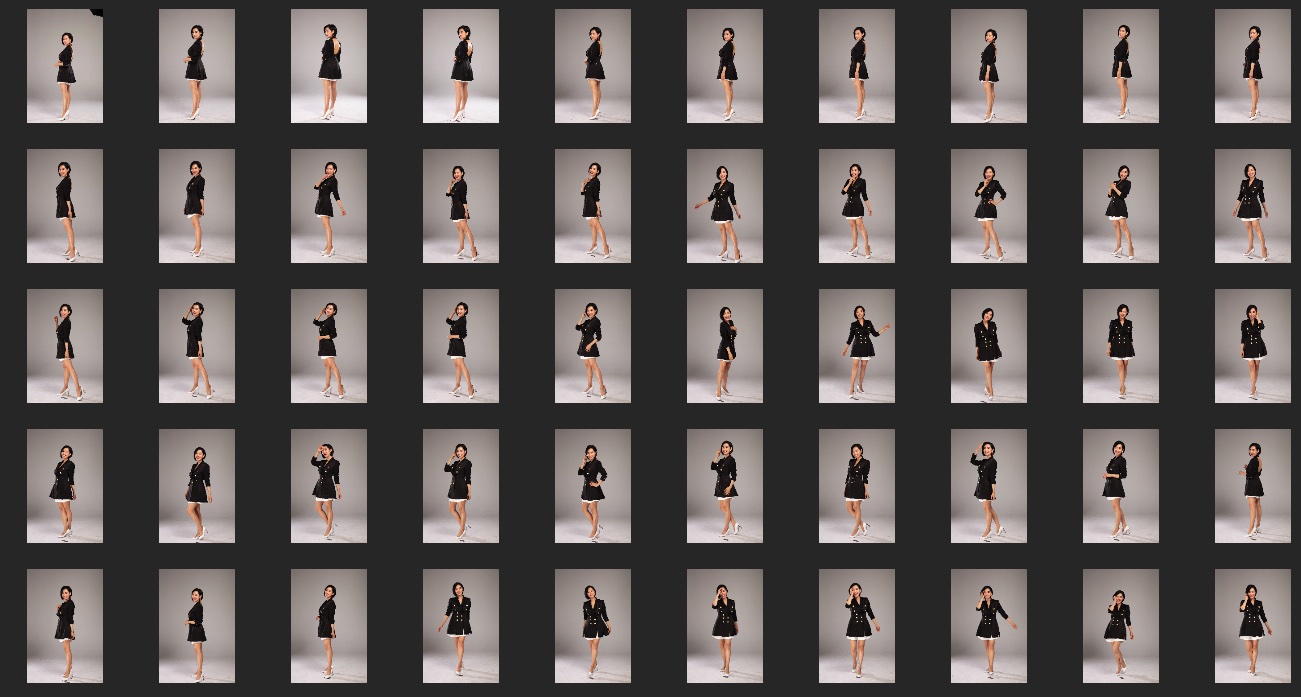1301x697 pixels.
Task: Select the eighth thumbnail in the bottom row
Action: point(989,626)
